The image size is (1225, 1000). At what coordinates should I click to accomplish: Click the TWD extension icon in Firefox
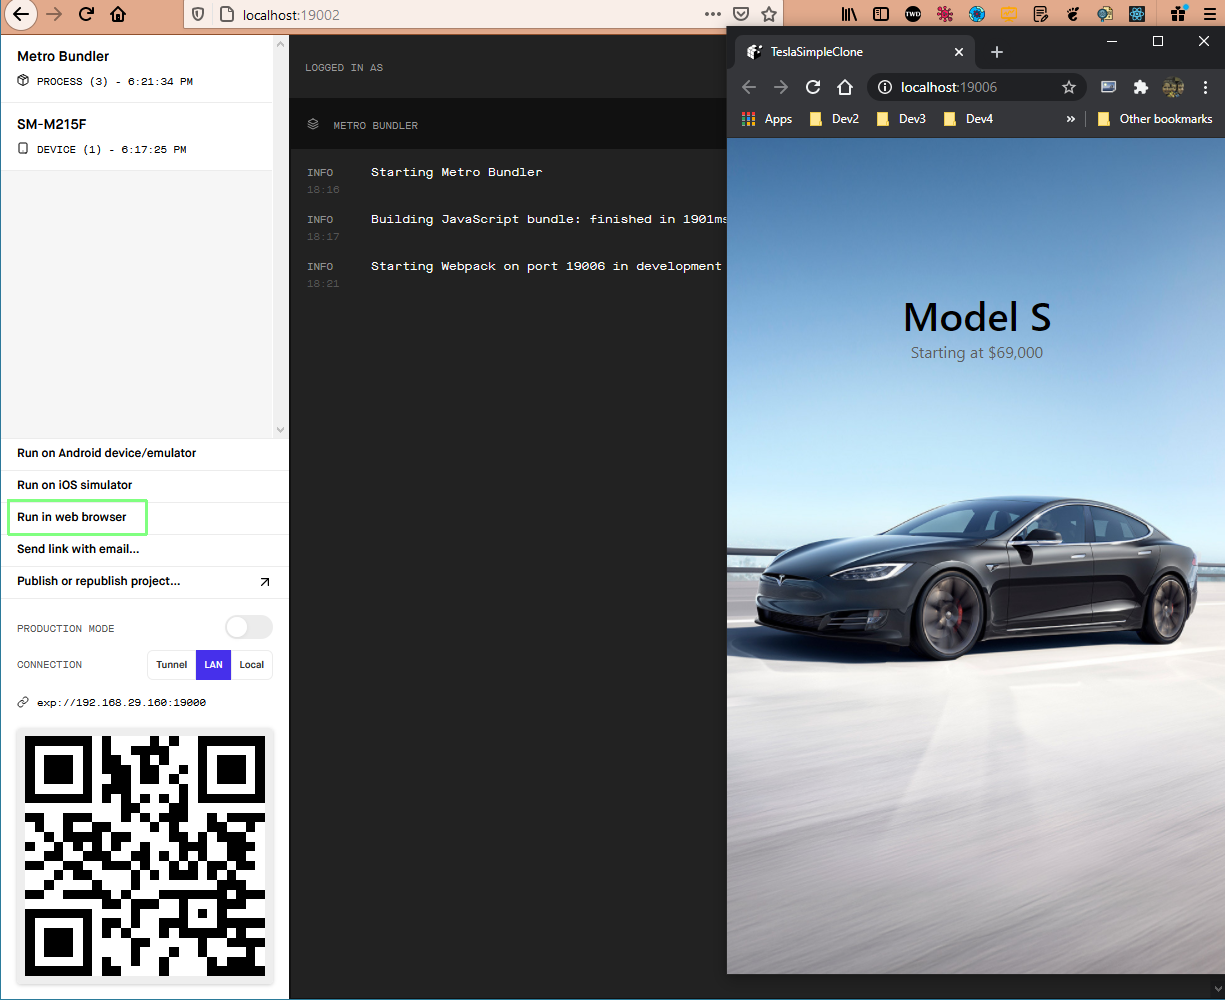coord(913,14)
